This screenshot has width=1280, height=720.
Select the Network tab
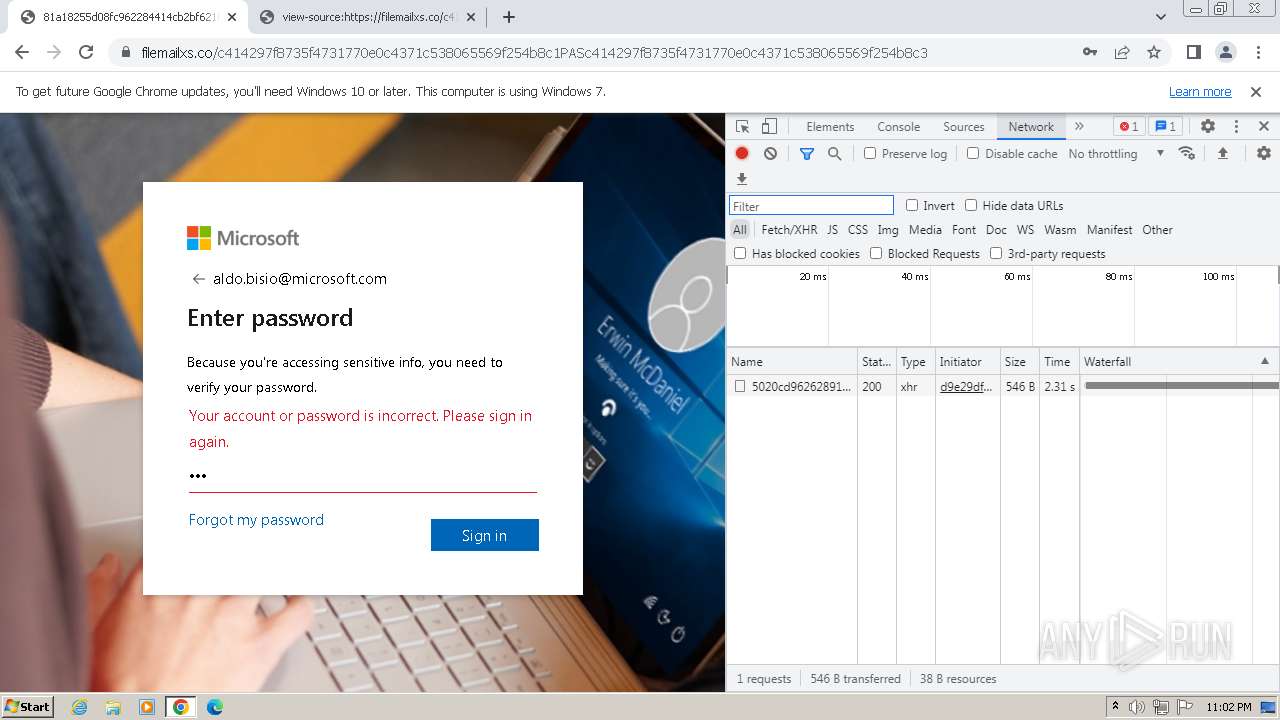pos(1031,127)
